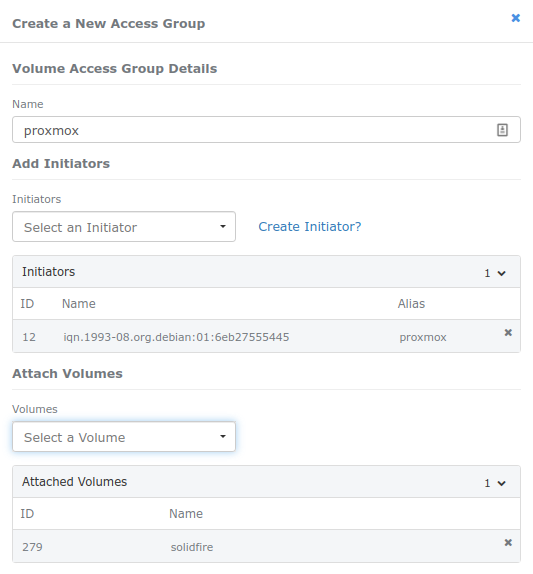Open the Select an Initiator dropdown
Viewport: 533px width, 574px height.
click(124, 227)
